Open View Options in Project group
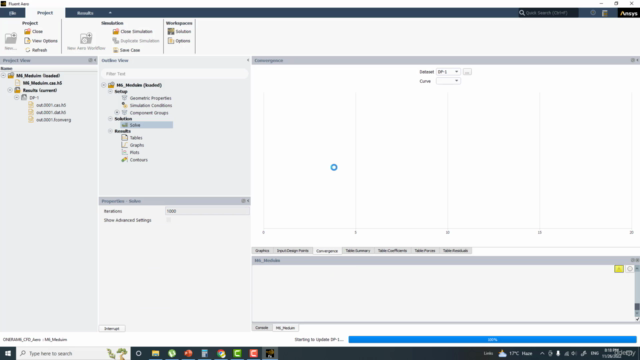This screenshot has width=640, height=360. tap(41, 41)
